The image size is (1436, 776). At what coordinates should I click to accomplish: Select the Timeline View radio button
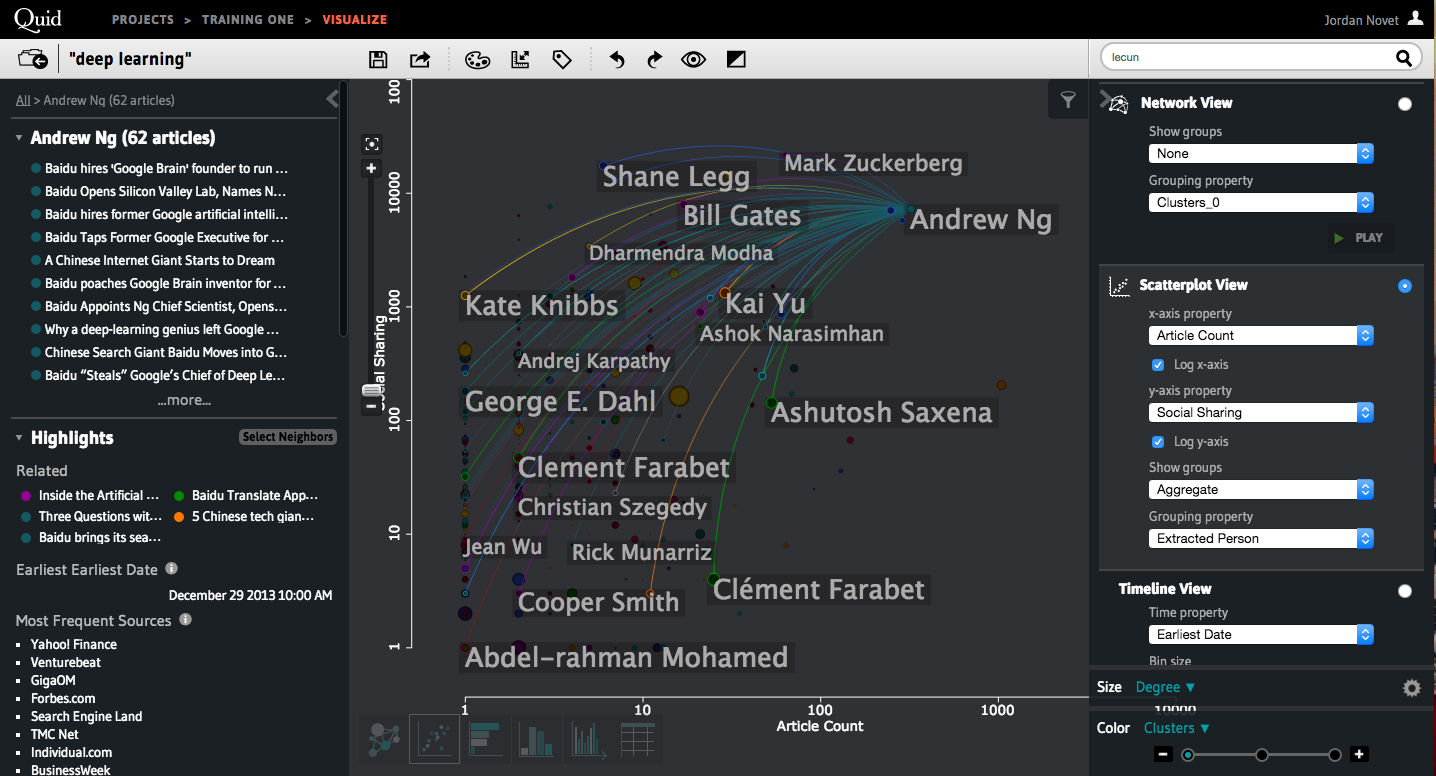point(1405,591)
